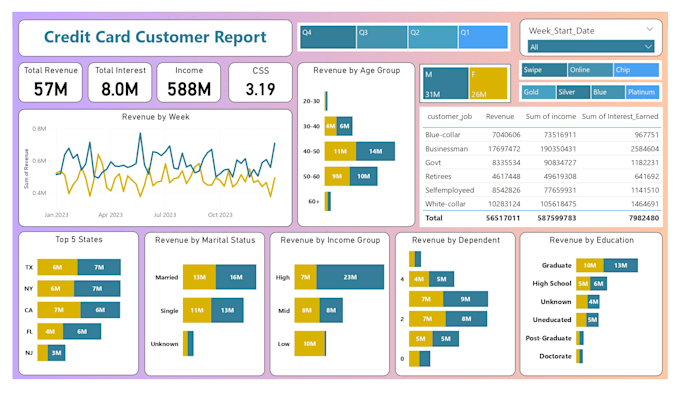
Task: Click the High income 23M bar
Action: click(x=350, y=277)
